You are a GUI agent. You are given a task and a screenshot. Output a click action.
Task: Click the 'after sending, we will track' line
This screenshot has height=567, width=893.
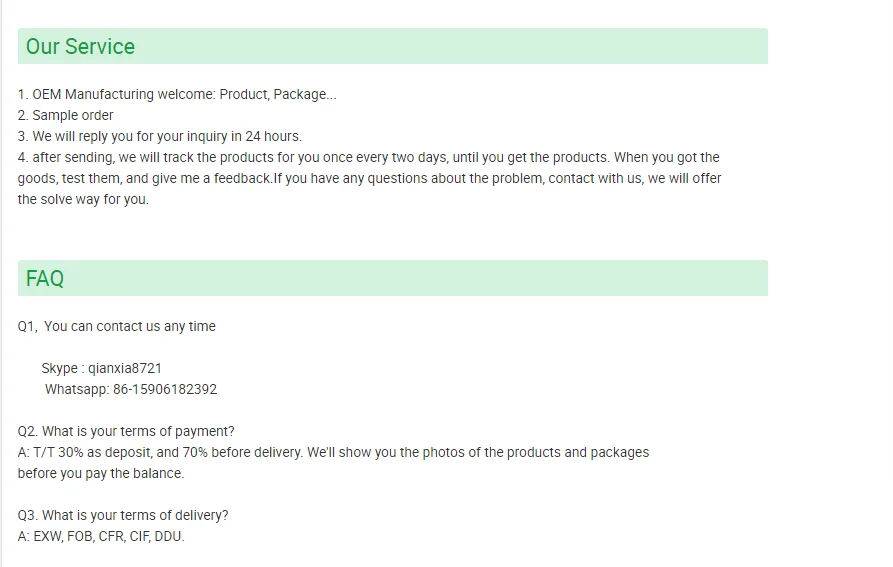pyautogui.click(x=368, y=158)
